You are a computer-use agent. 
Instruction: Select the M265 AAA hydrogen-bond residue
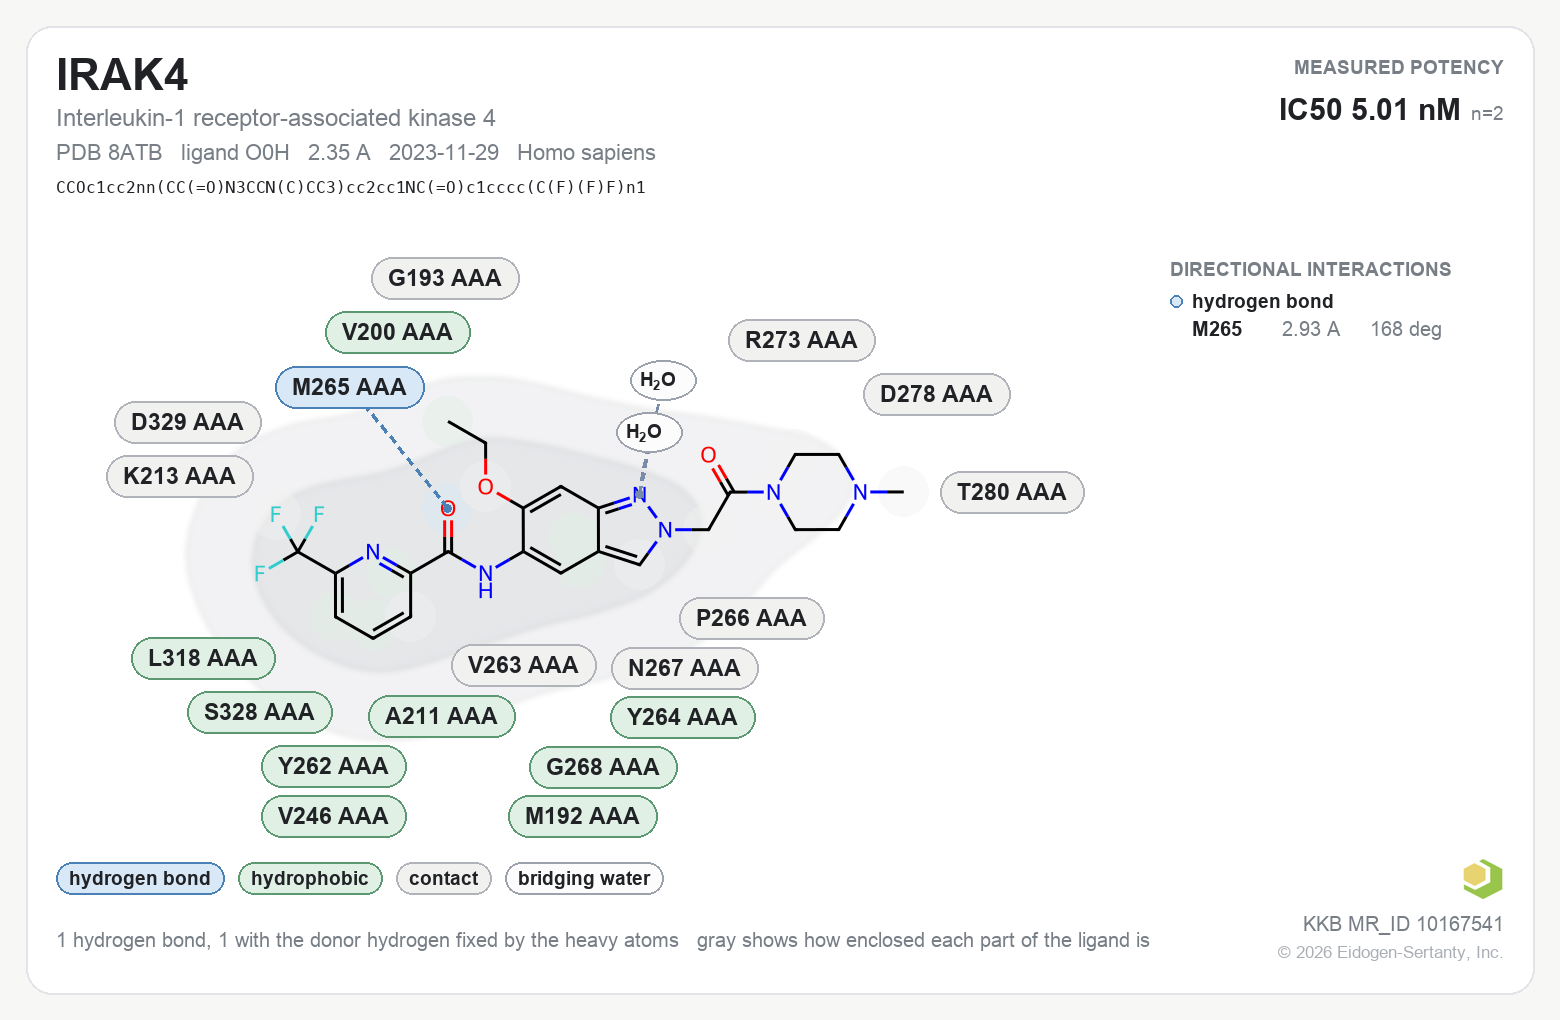click(350, 387)
